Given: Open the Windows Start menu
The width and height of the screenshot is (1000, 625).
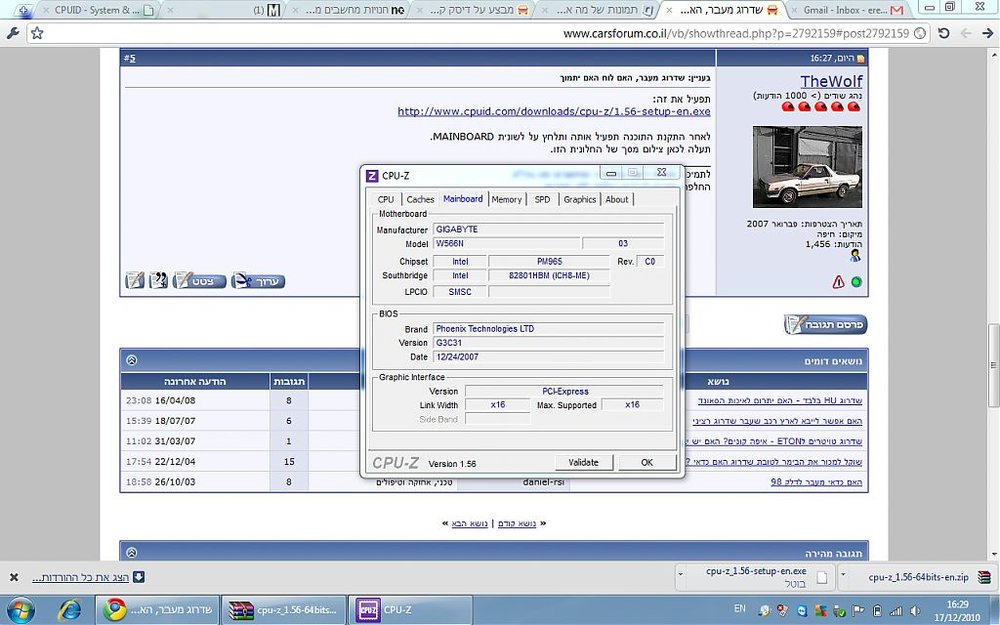Looking at the screenshot, I should [20, 610].
